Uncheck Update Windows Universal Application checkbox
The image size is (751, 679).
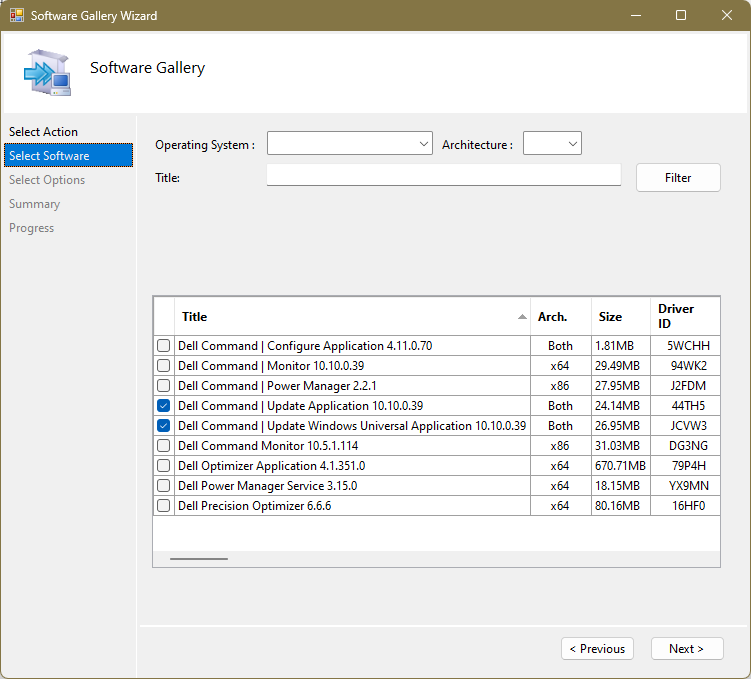pyautogui.click(x=163, y=425)
